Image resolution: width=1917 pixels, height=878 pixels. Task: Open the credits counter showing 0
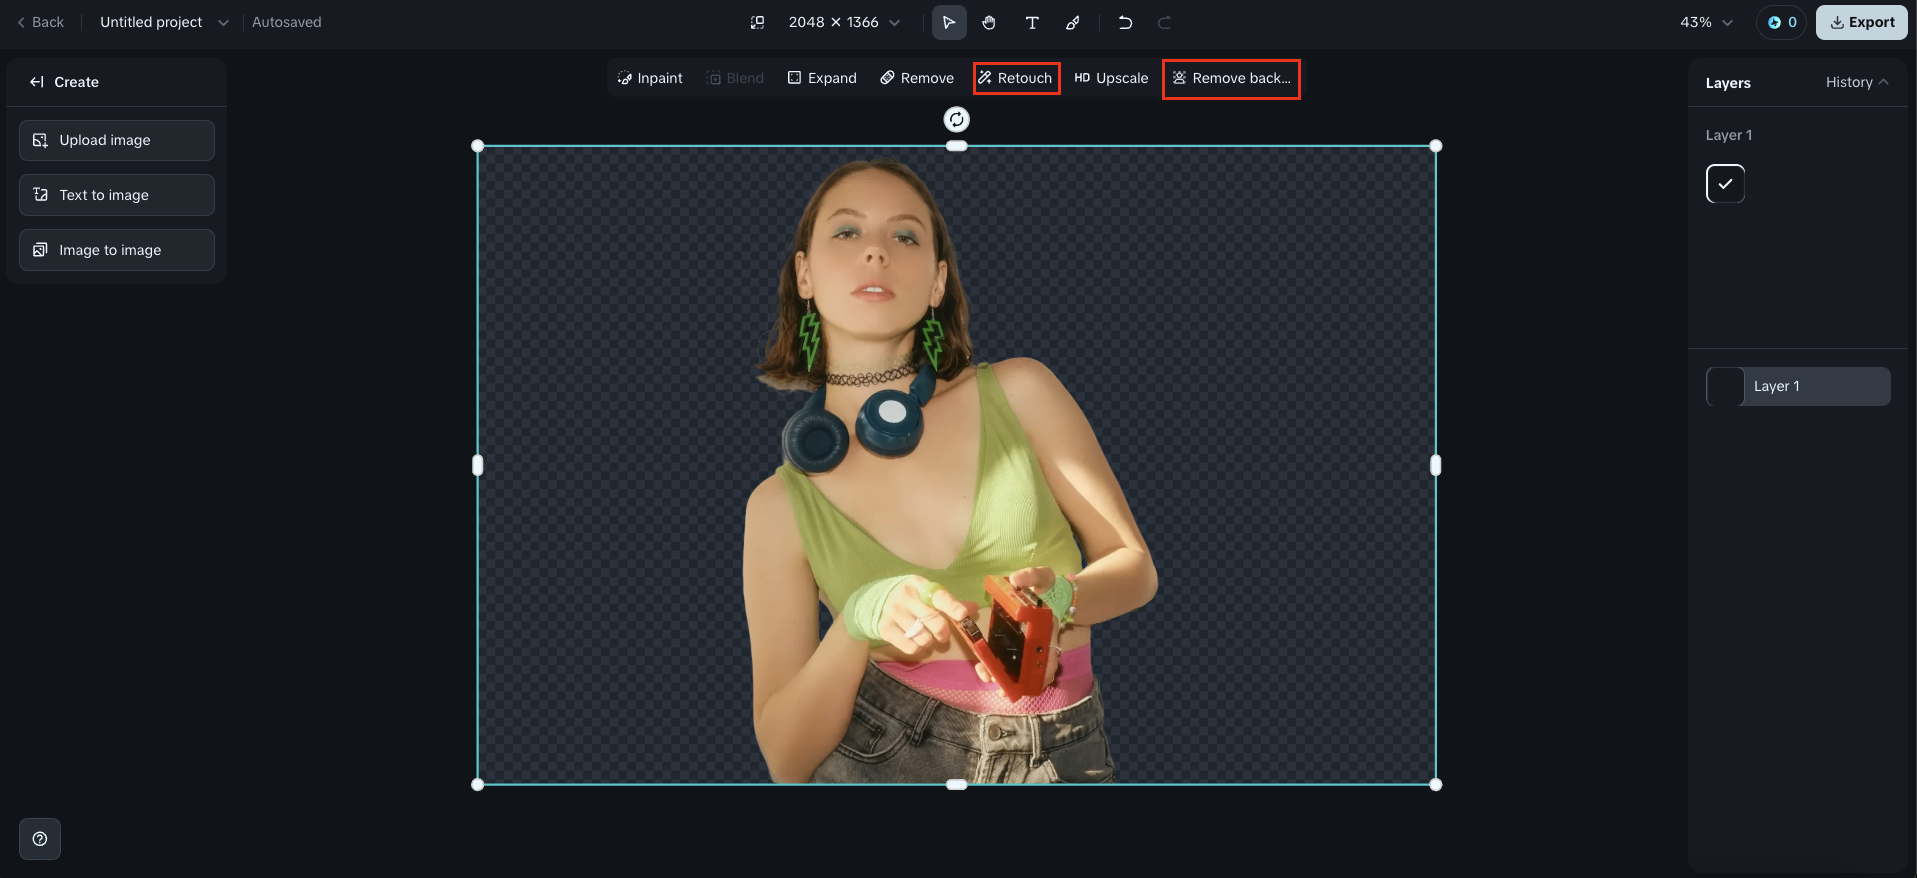click(1782, 22)
